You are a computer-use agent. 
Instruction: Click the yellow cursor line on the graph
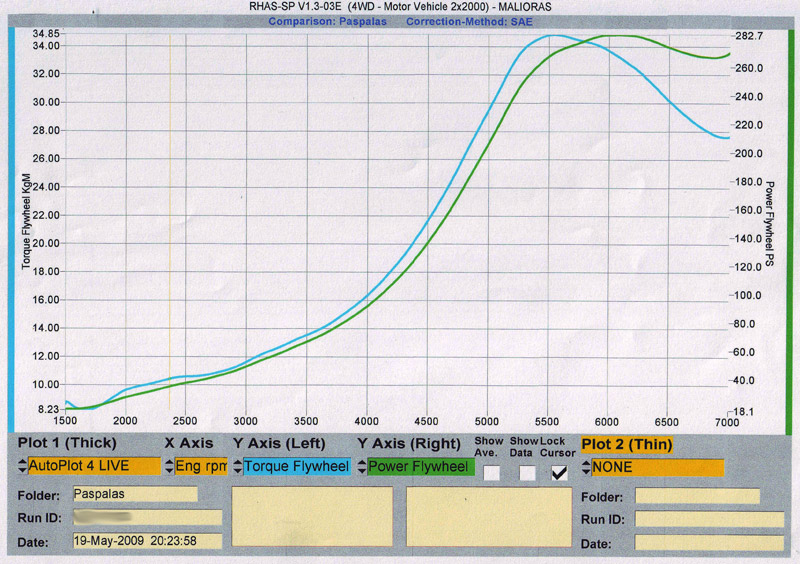[x=170, y=222]
